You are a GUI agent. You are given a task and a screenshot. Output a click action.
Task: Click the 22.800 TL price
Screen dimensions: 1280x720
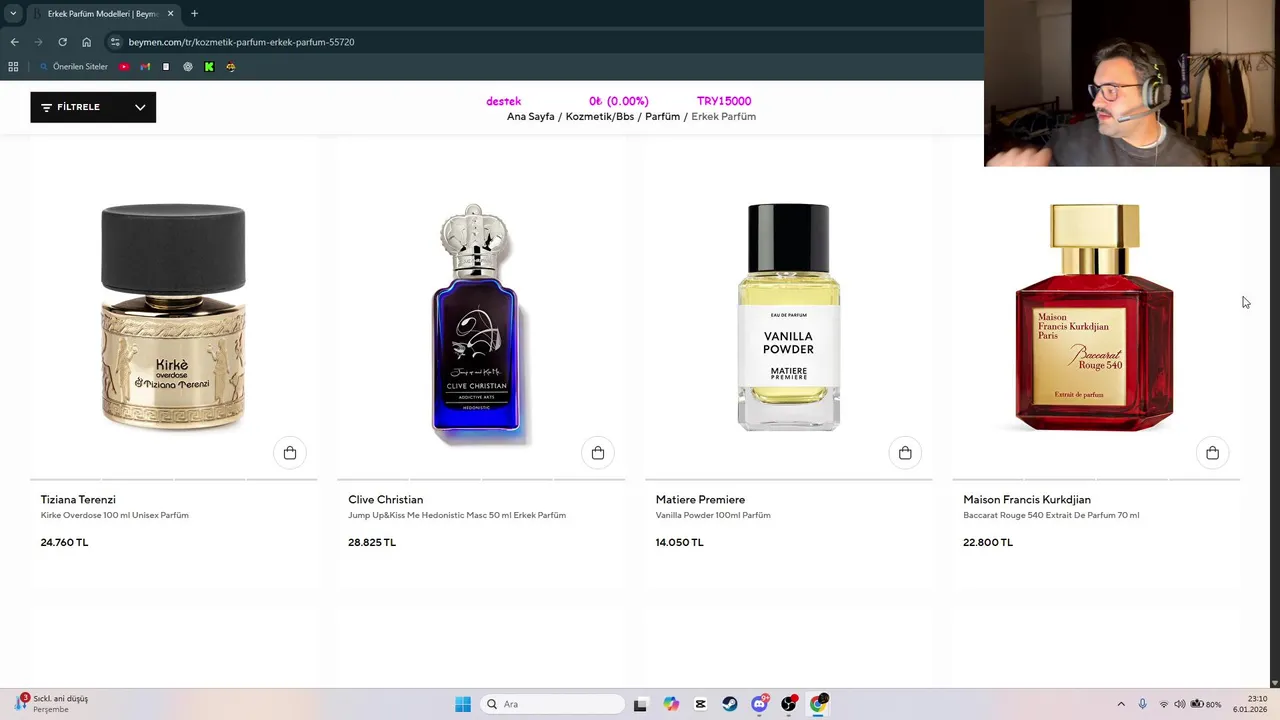[x=988, y=542]
